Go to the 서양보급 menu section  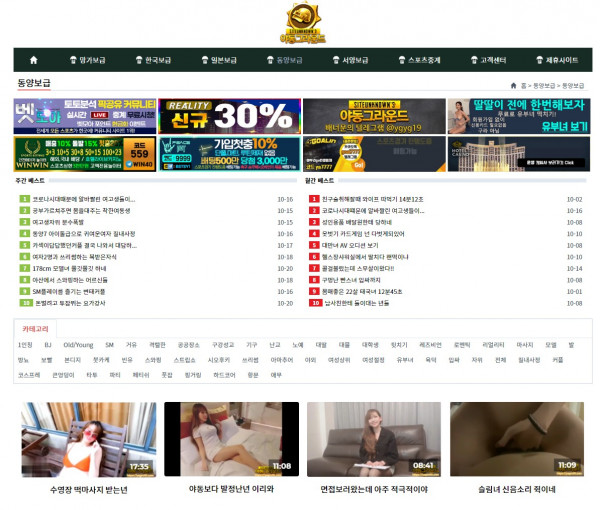click(355, 60)
